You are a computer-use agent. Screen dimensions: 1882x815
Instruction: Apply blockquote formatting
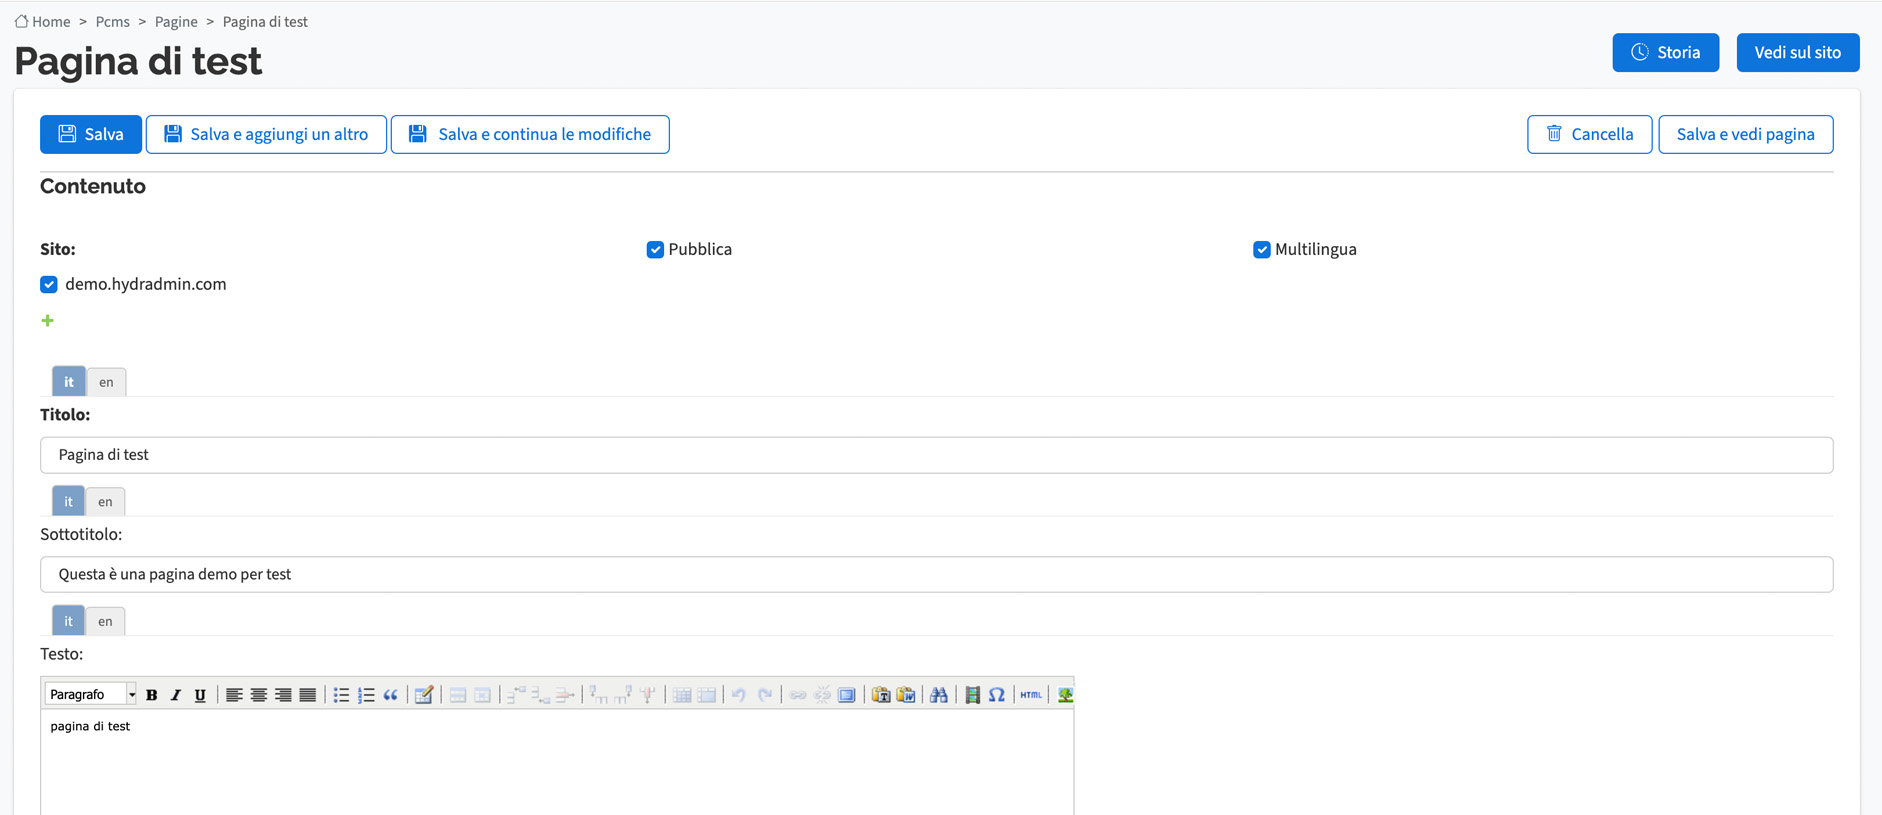coord(390,695)
